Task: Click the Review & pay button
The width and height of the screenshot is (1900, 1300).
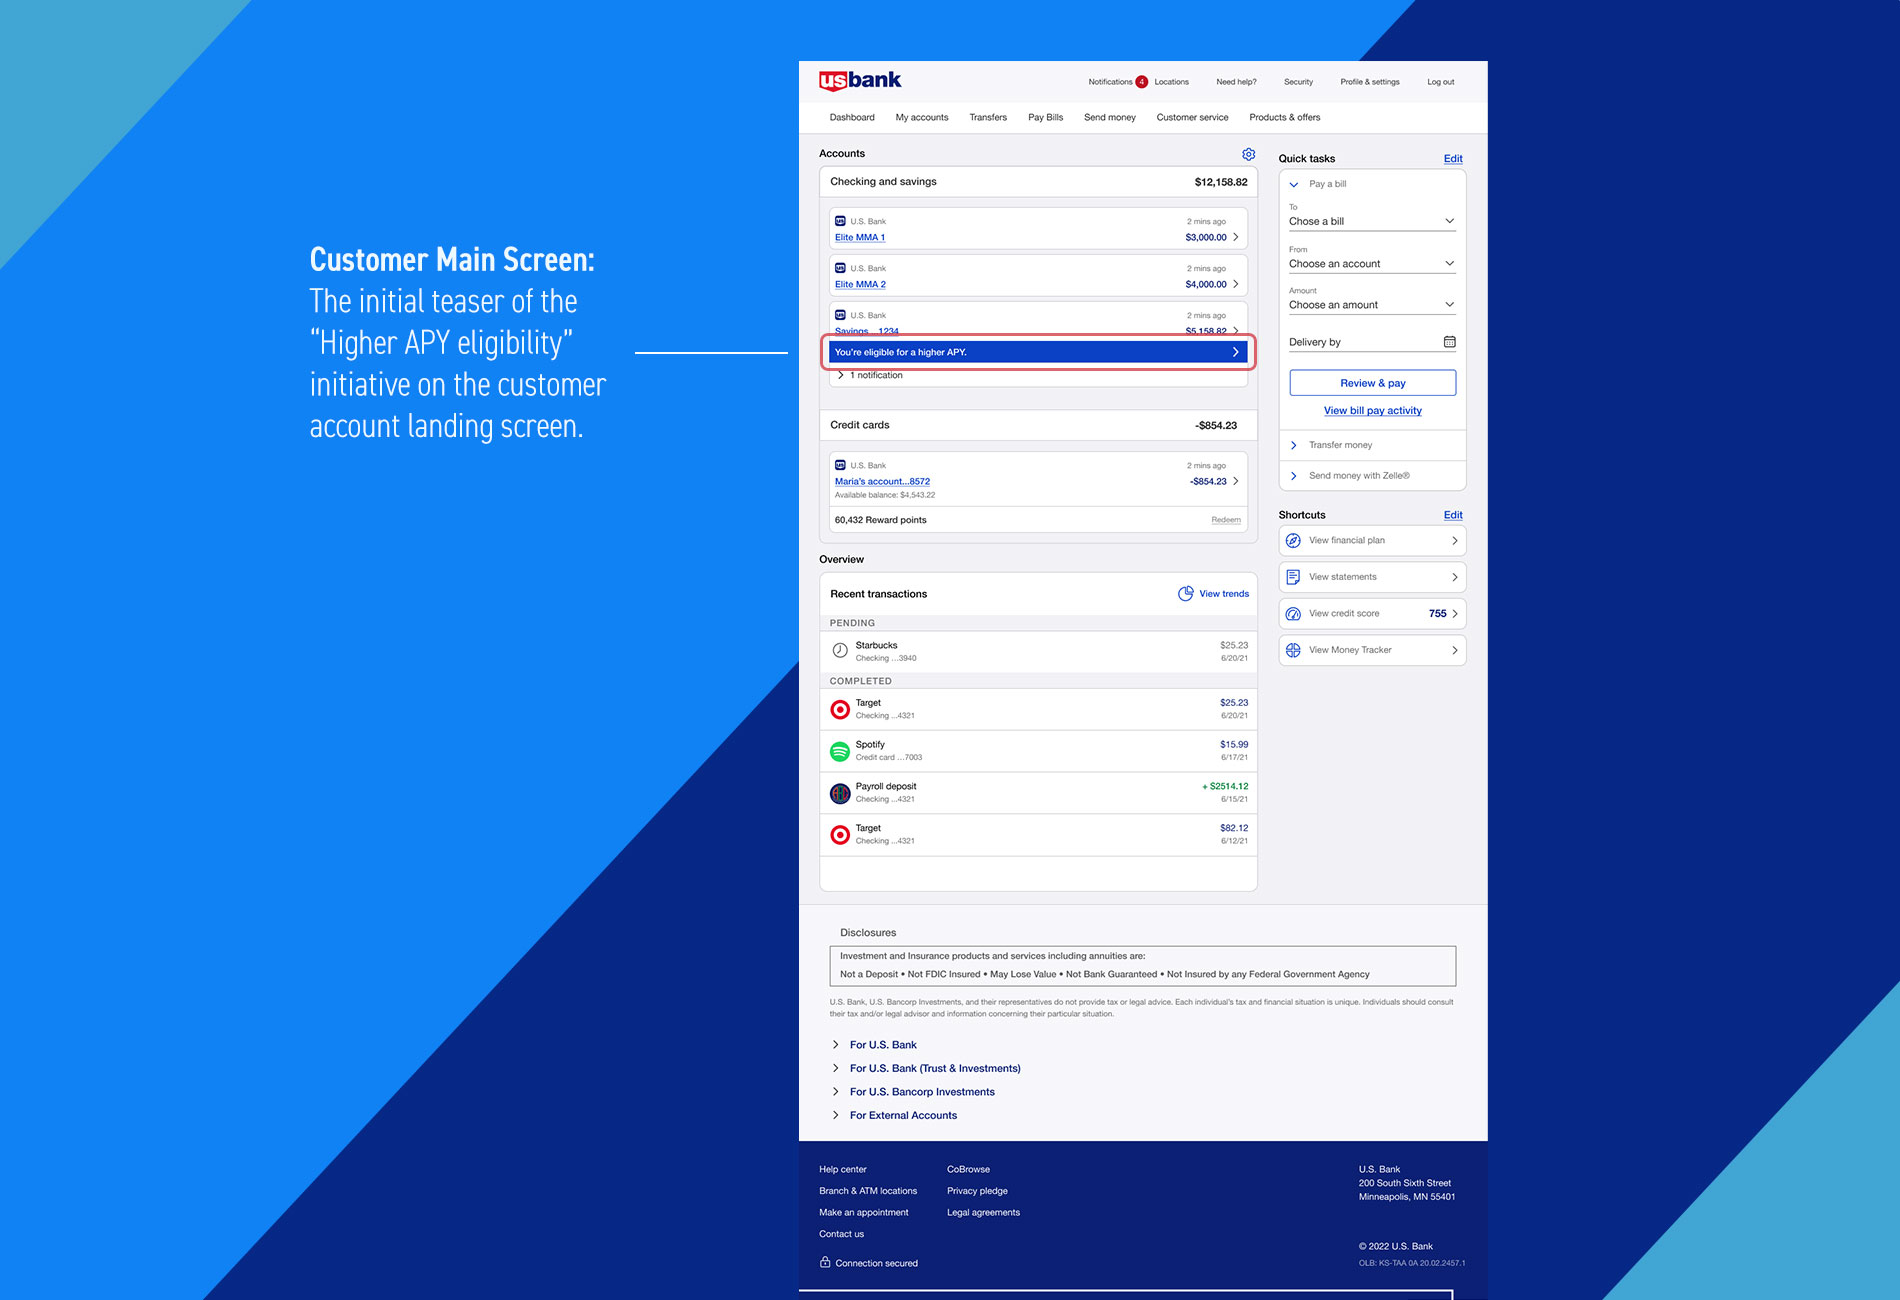Action: pyautogui.click(x=1373, y=383)
